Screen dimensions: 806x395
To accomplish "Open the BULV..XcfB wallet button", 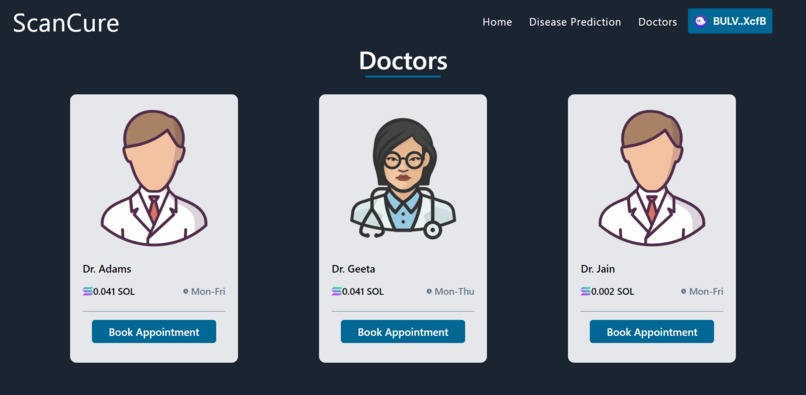I will pyautogui.click(x=730, y=21).
